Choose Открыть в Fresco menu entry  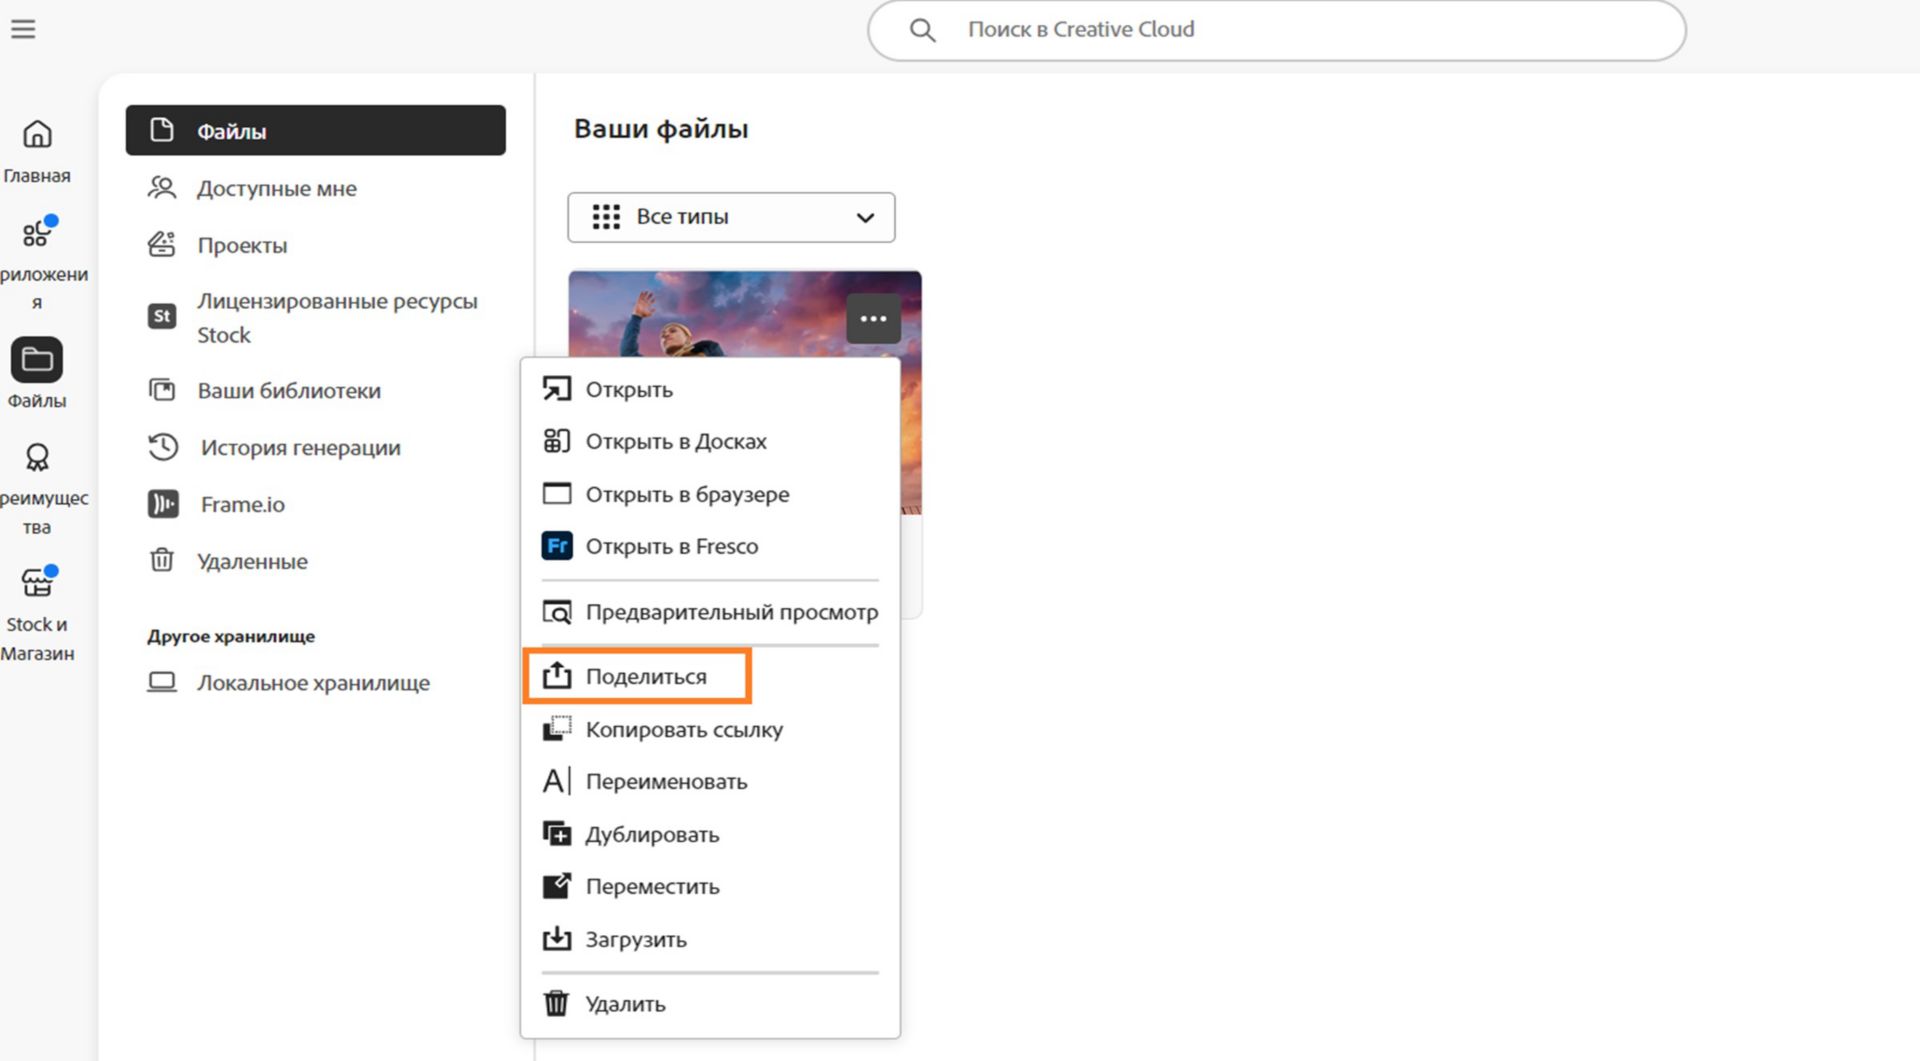pos(710,546)
